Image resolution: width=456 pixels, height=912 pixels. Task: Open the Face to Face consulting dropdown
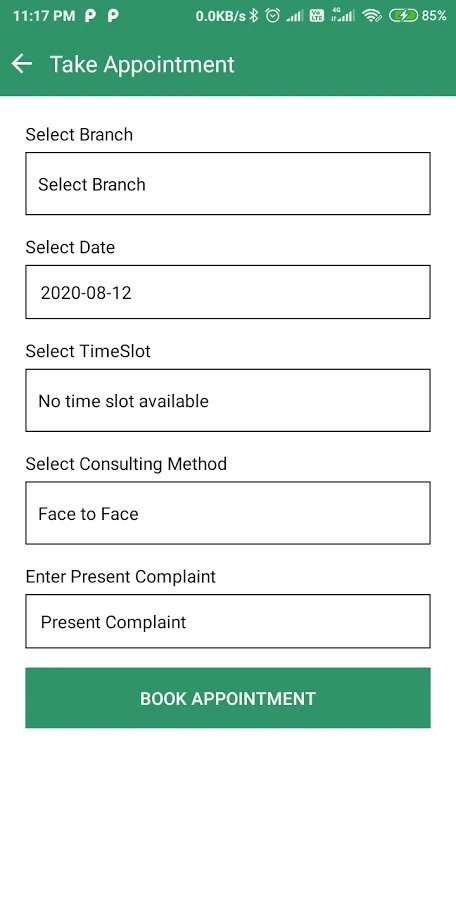tap(228, 513)
